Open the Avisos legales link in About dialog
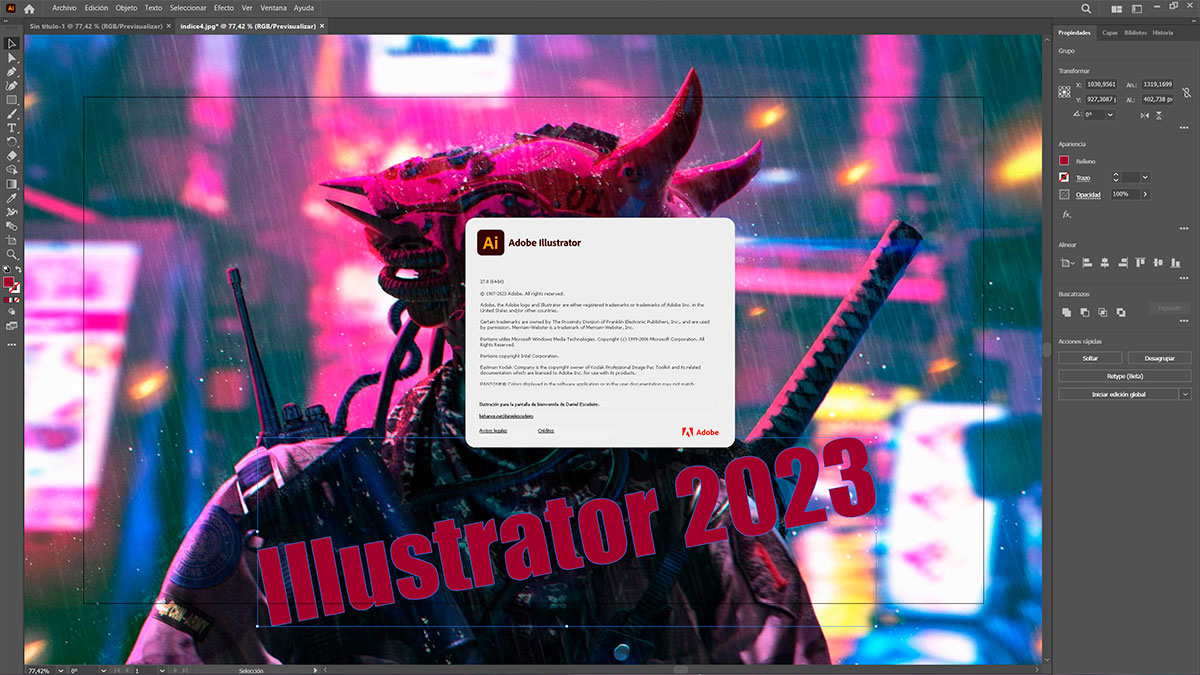The image size is (1200, 675). click(x=493, y=430)
